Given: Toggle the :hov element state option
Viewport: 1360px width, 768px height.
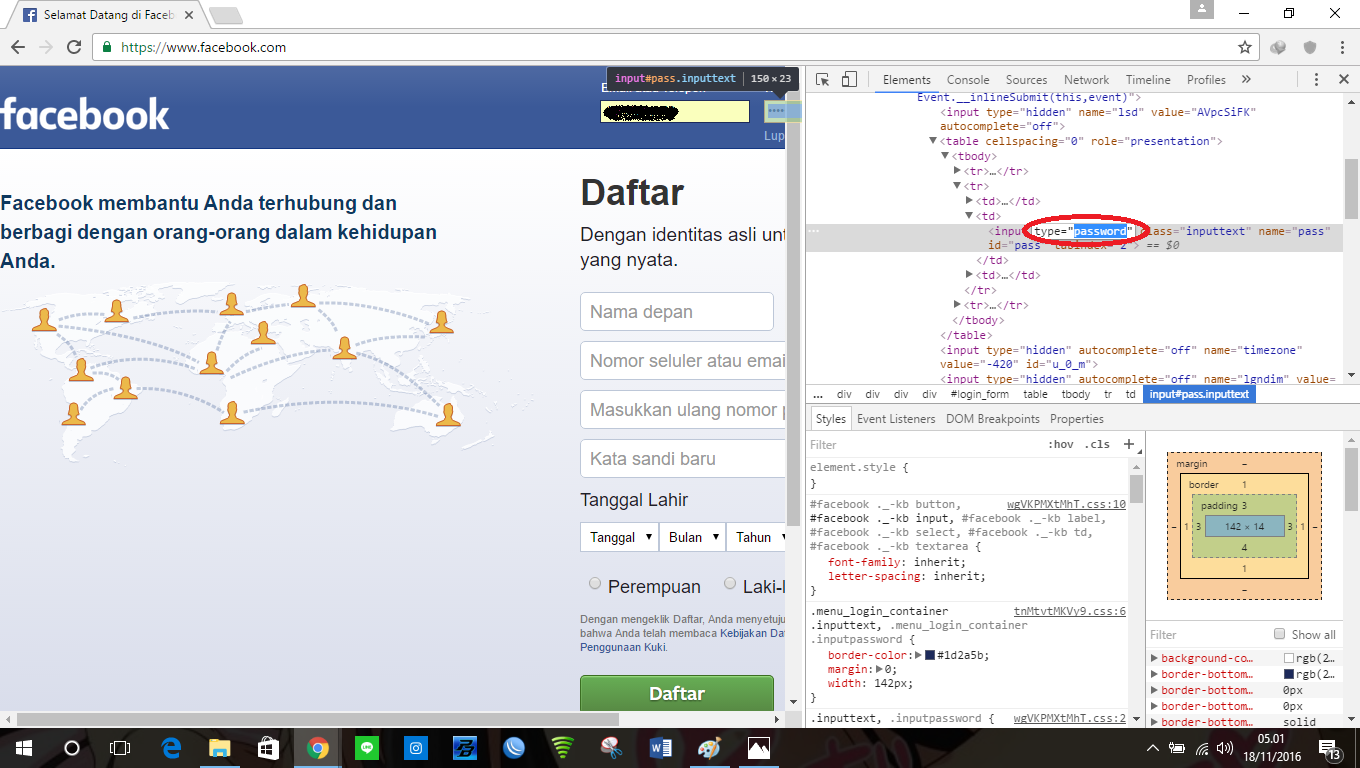Looking at the screenshot, I should 1060,444.
